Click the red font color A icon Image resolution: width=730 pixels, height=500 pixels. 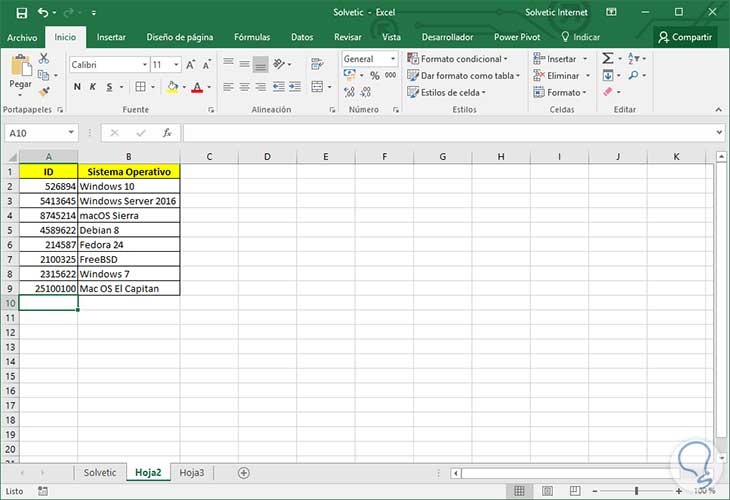(197, 87)
